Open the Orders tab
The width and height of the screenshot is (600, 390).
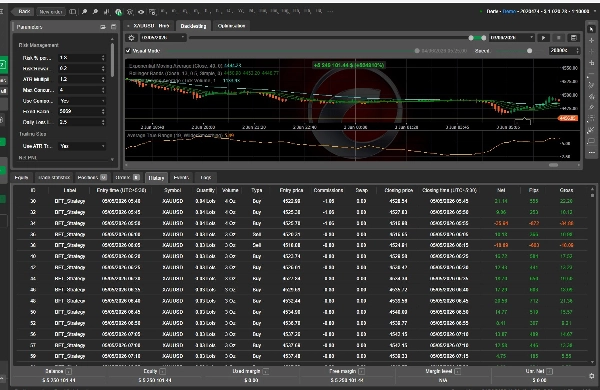tap(127, 178)
